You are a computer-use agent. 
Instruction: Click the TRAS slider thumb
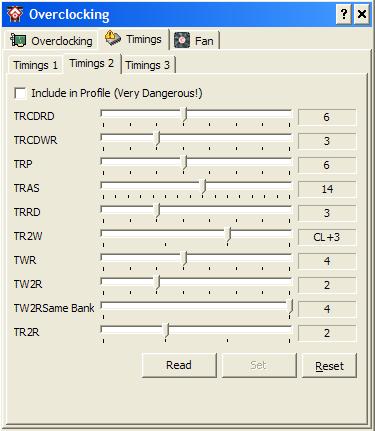204,187
